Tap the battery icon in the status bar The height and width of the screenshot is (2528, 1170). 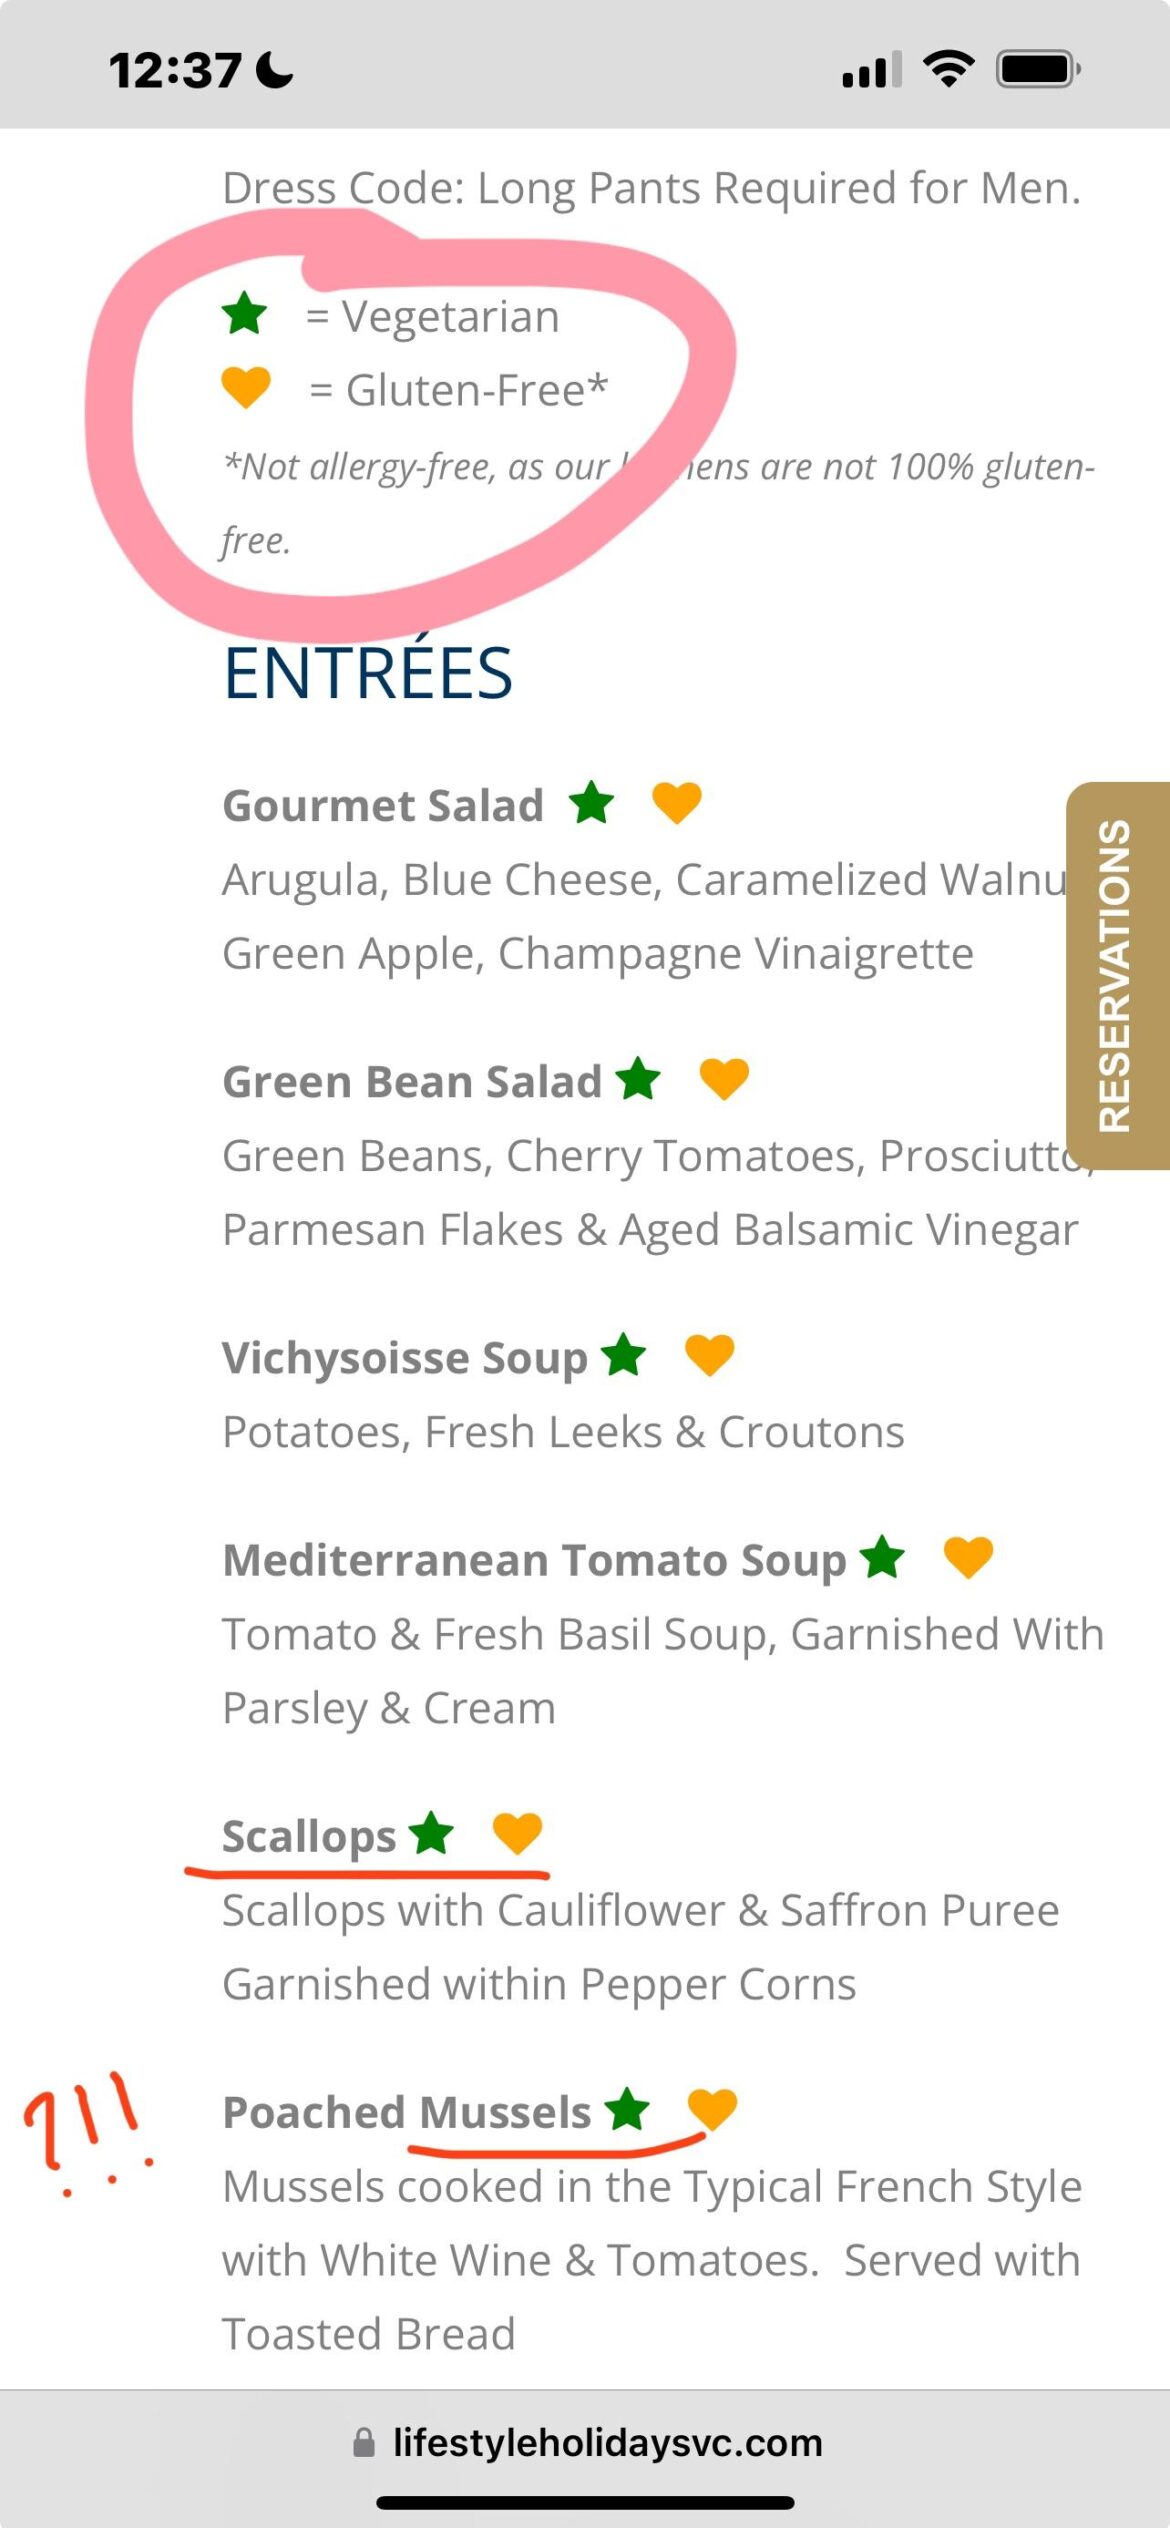pos(1037,70)
